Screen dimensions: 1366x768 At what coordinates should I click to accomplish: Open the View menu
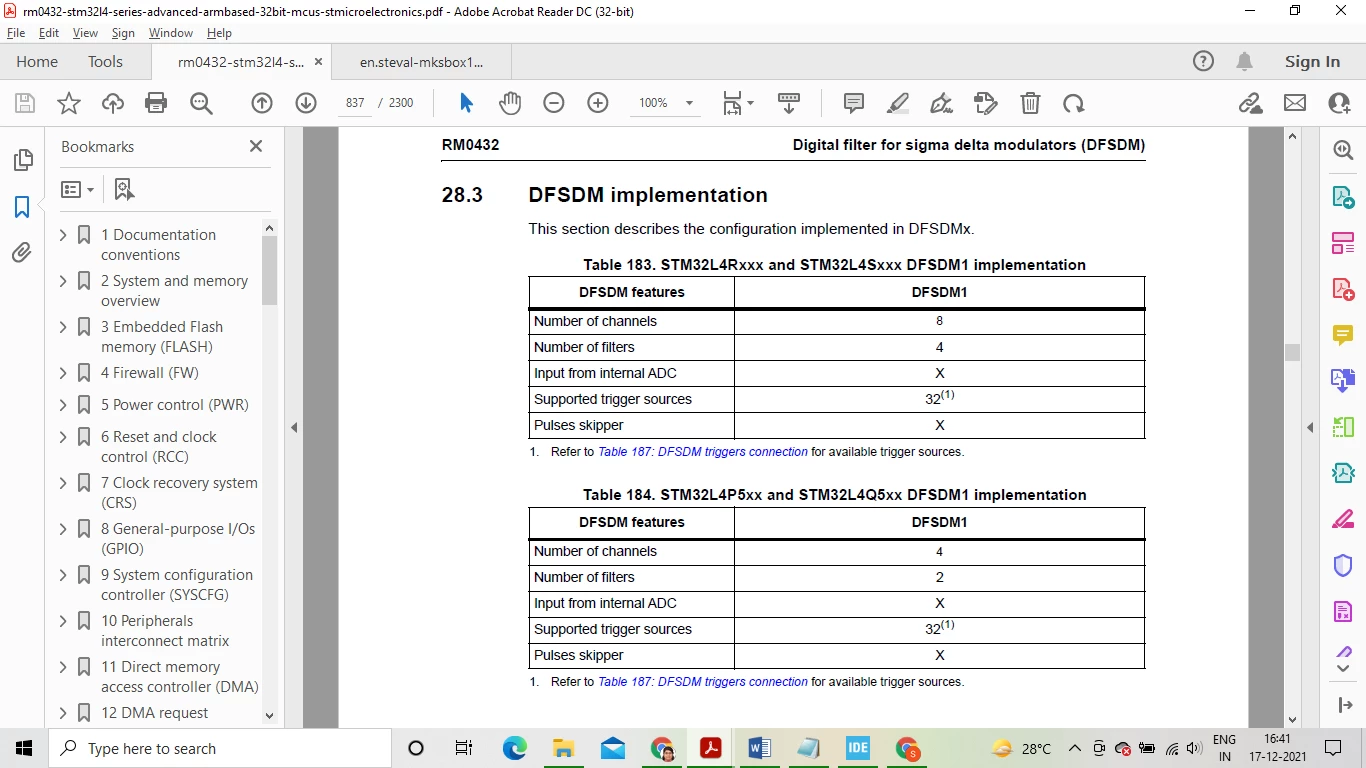click(x=85, y=33)
